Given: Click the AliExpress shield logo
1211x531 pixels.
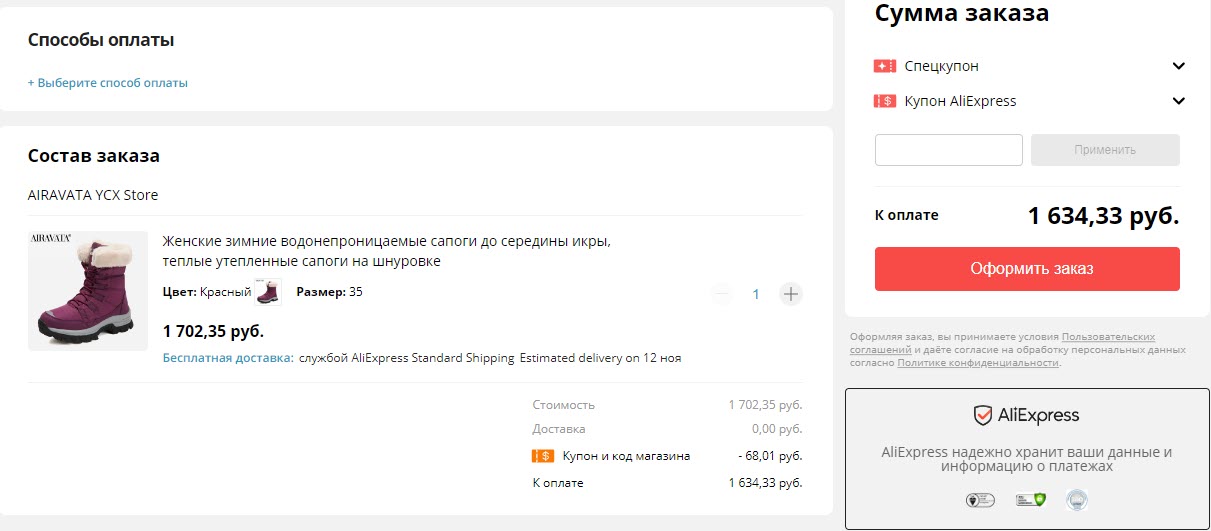Looking at the screenshot, I should (983, 415).
